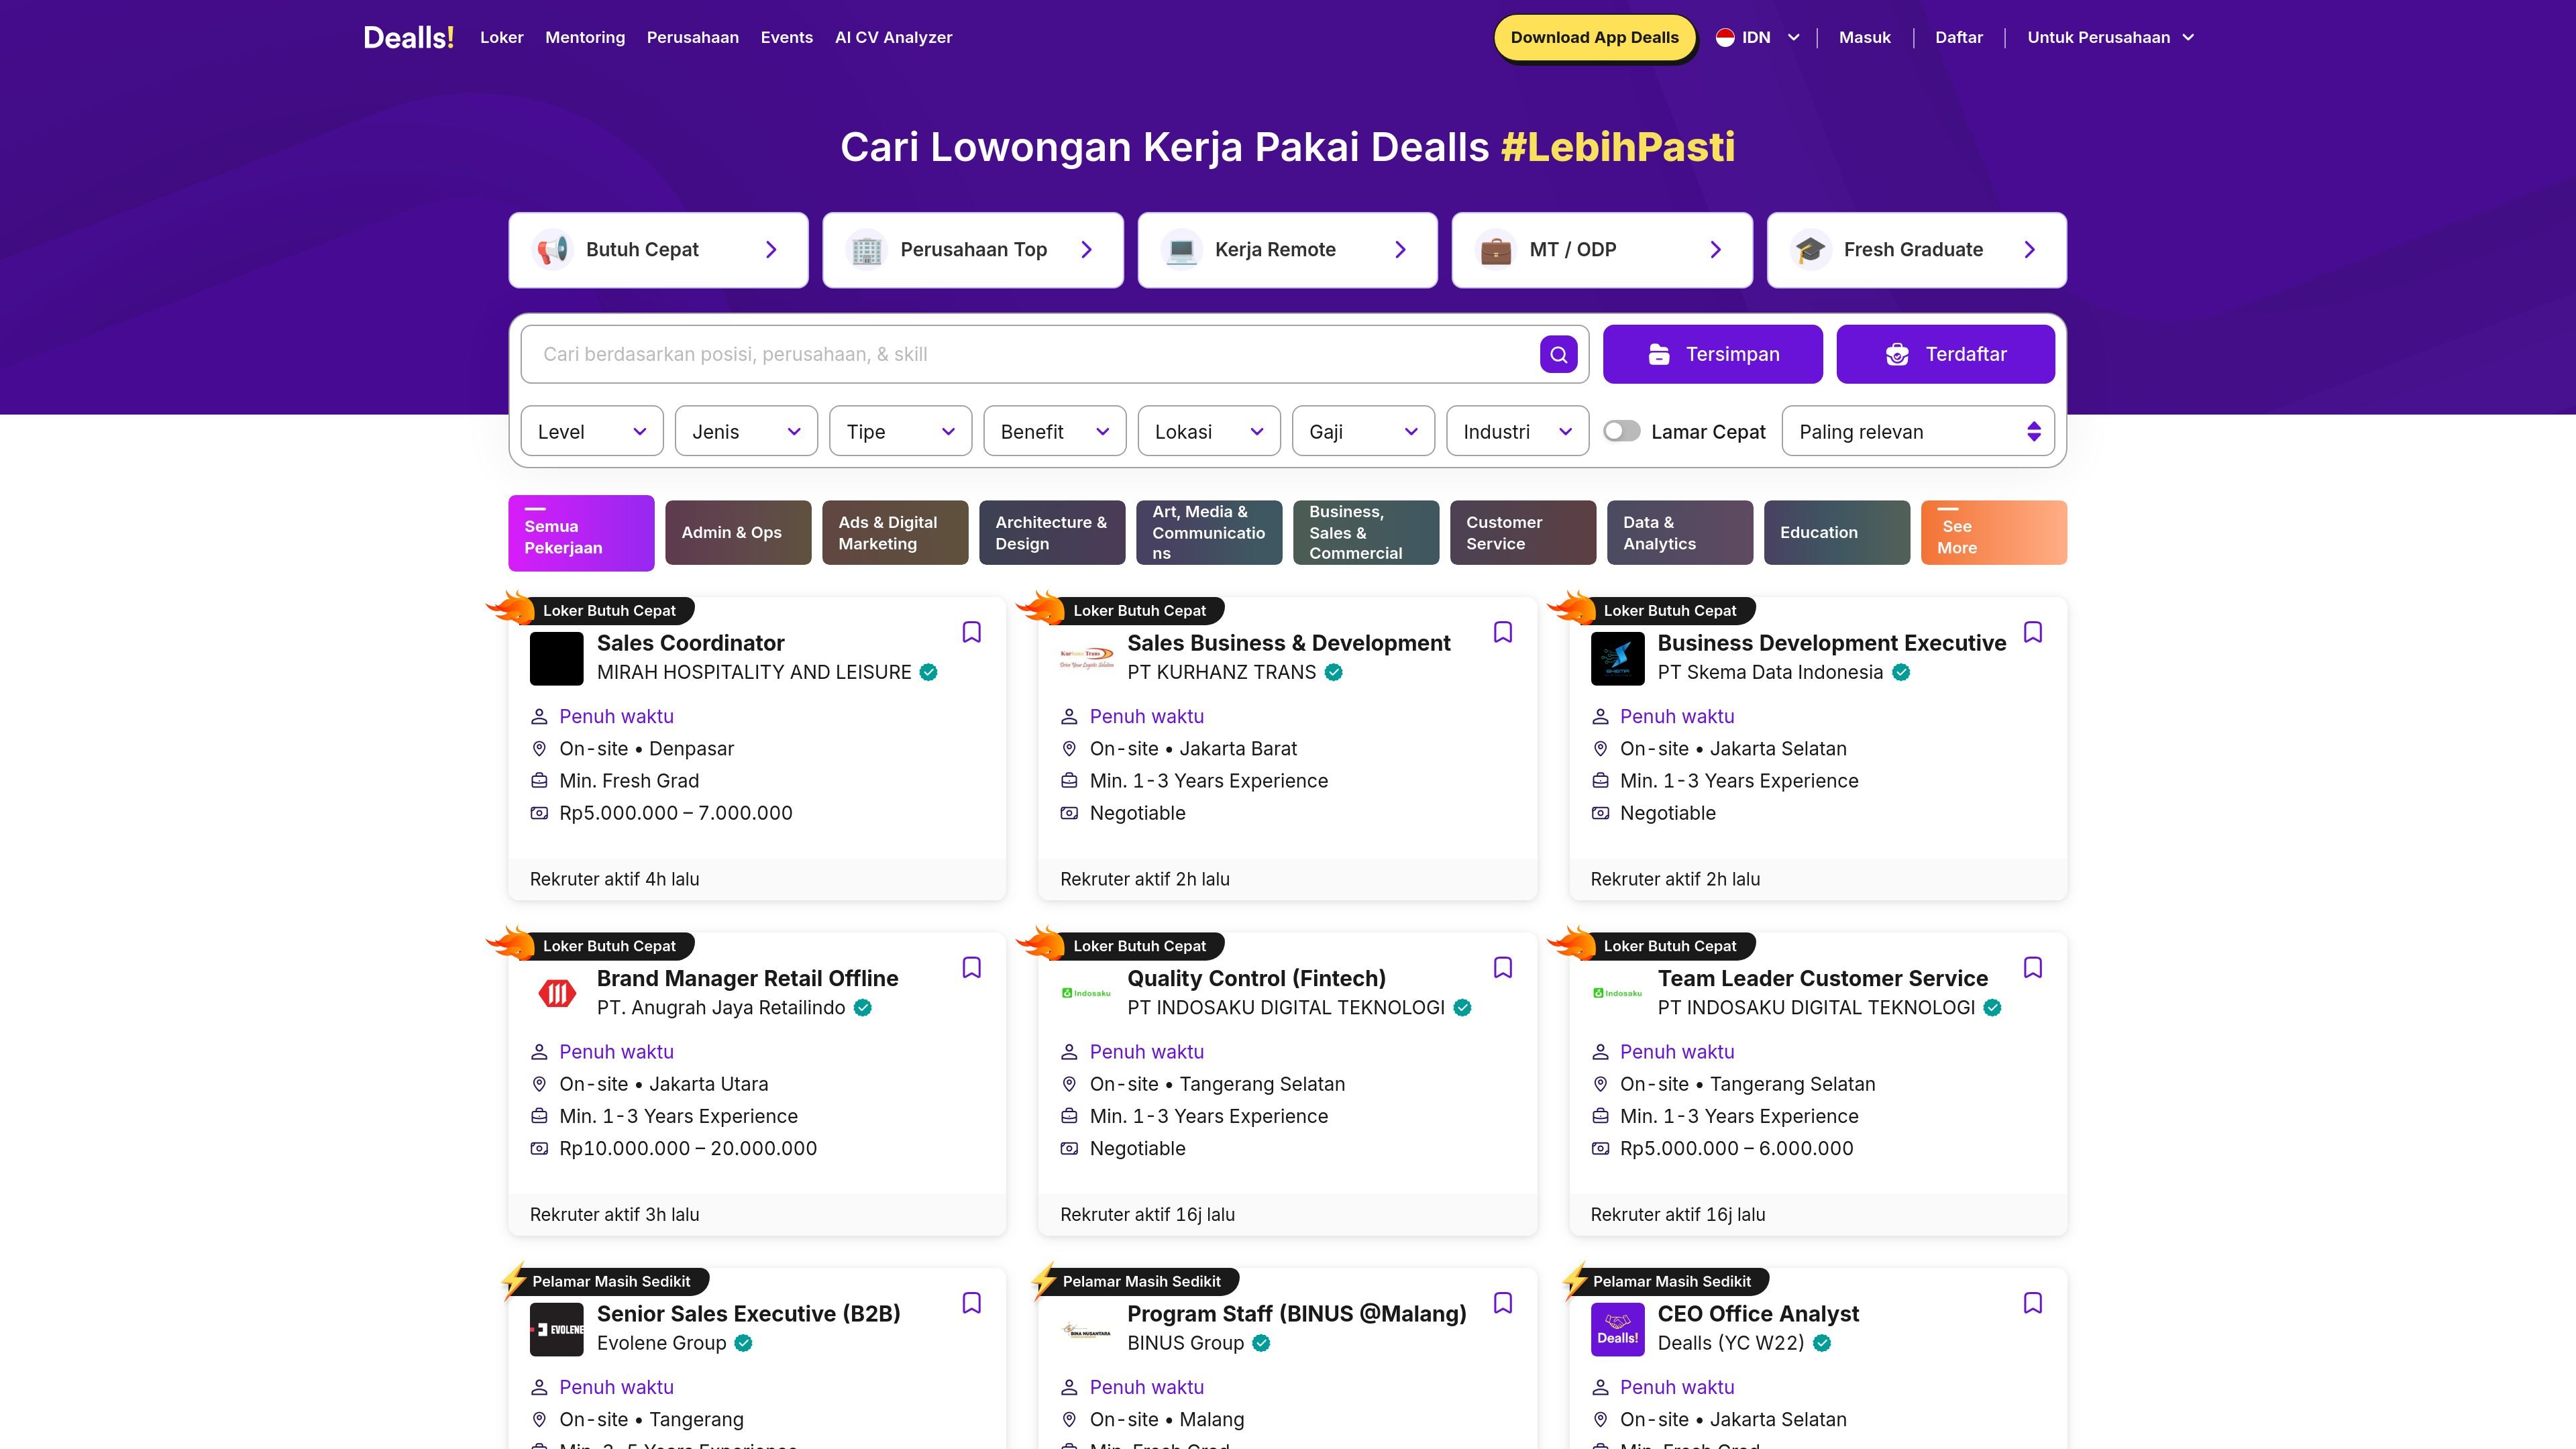
Task: Click Dealls company logo on CEO Office Analyst
Action: (x=1617, y=1329)
